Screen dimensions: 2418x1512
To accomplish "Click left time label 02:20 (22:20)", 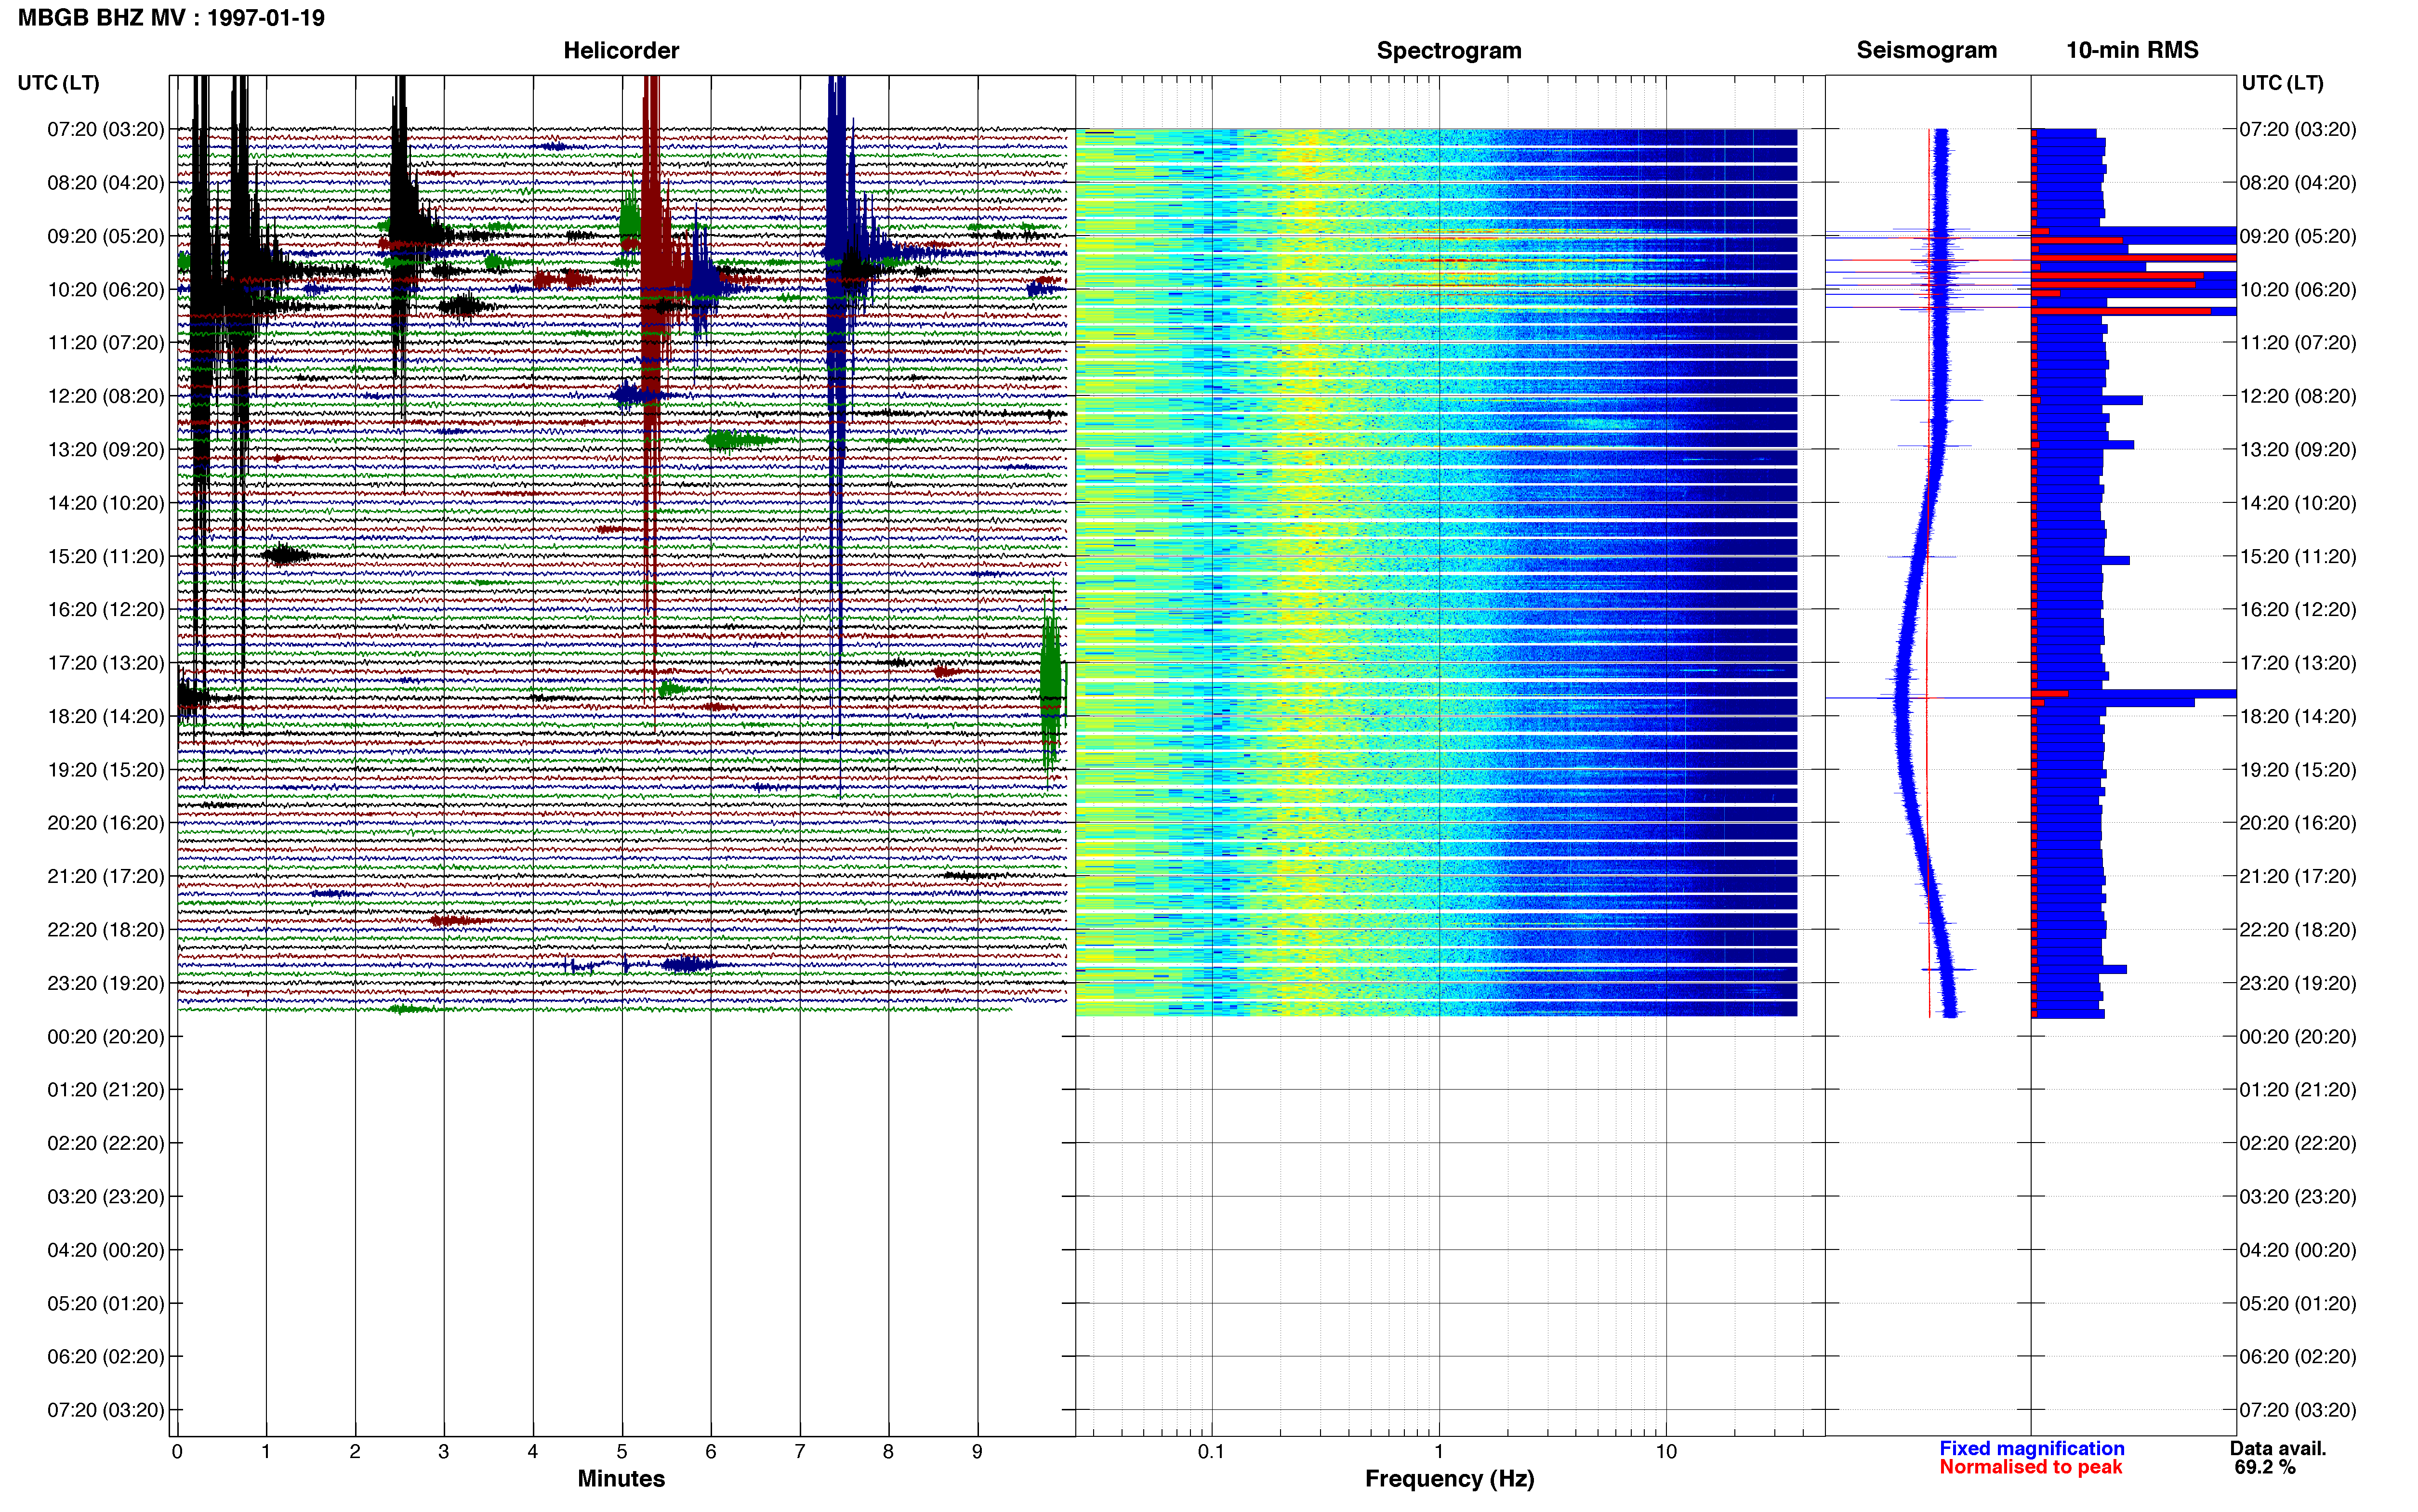I will pyautogui.click(x=106, y=1143).
